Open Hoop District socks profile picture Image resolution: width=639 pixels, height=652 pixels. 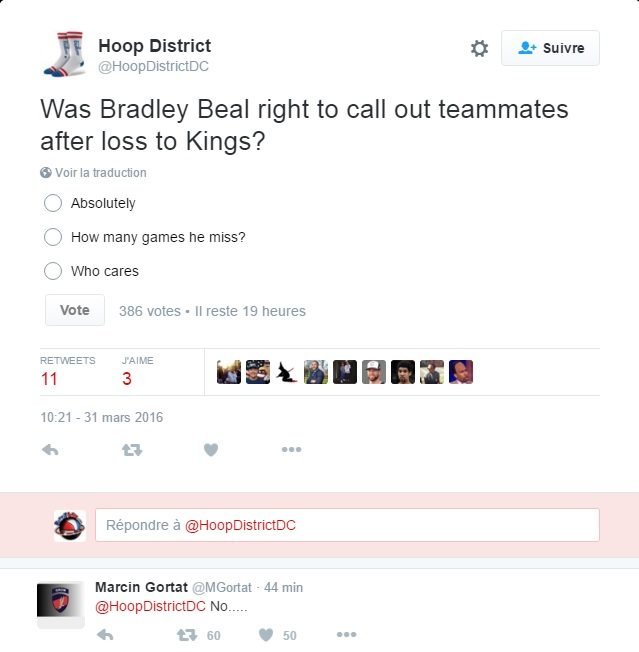coord(64,54)
